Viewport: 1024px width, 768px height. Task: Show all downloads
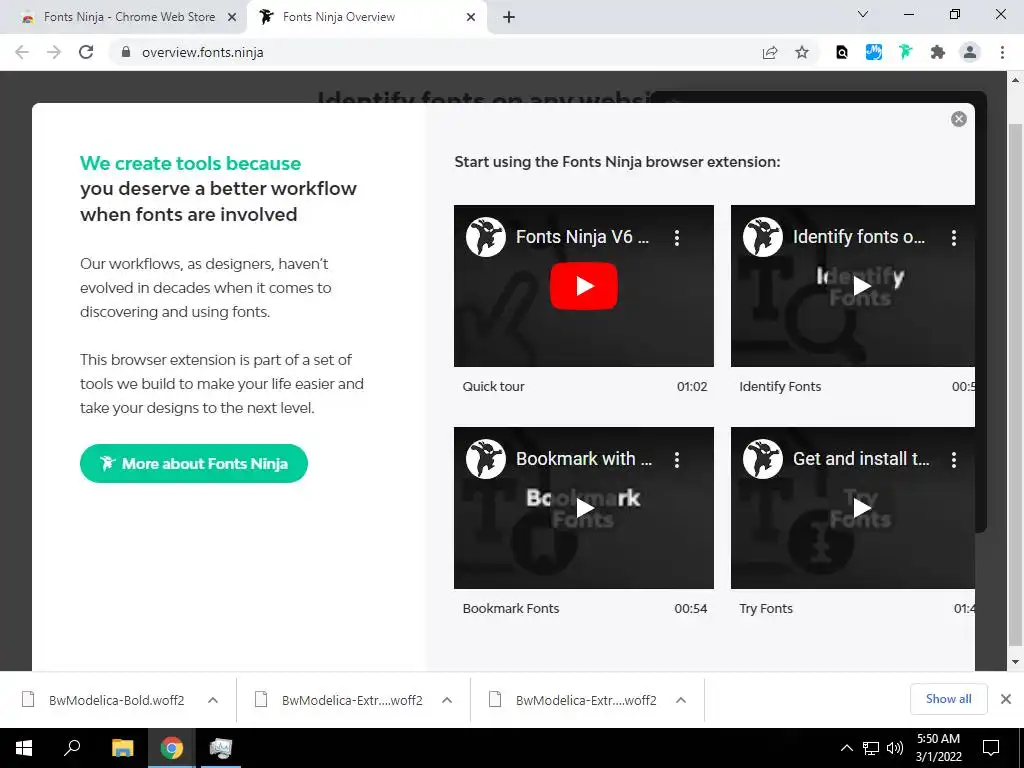coord(948,699)
